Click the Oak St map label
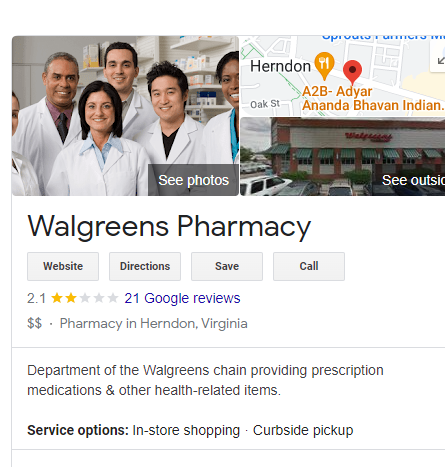The height and width of the screenshot is (467, 445). pos(265,104)
